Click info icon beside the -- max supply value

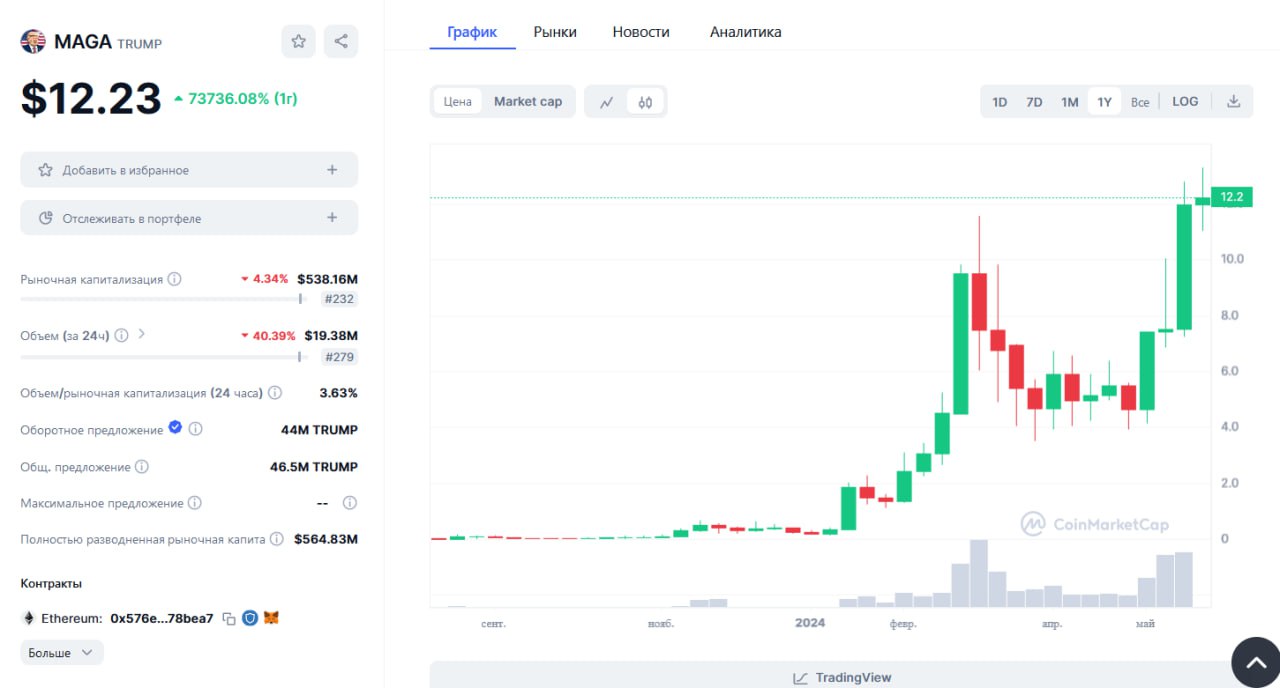tap(350, 503)
